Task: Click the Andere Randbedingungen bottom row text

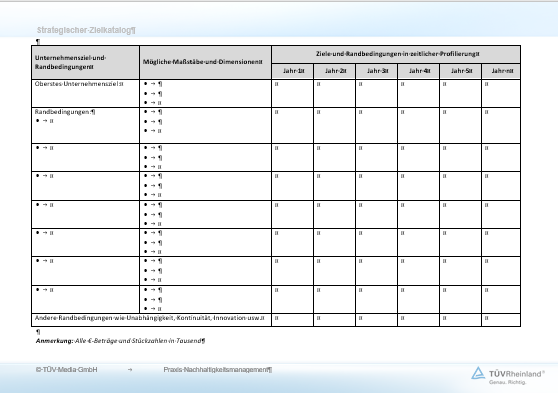Action: [149, 318]
